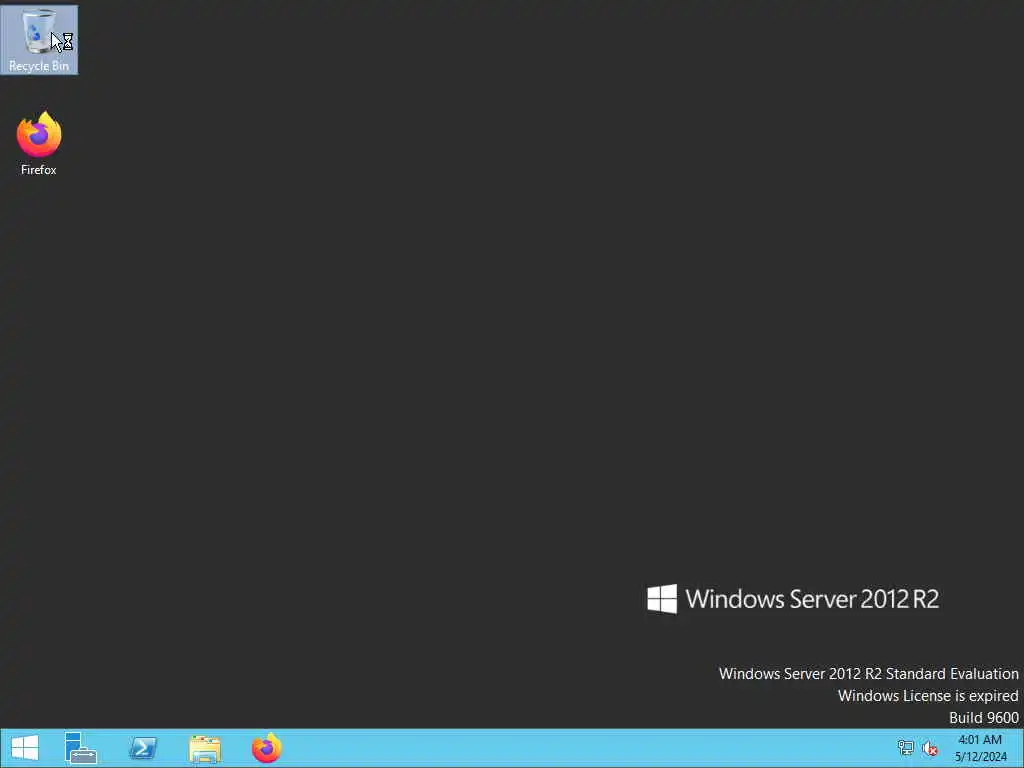The height and width of the screenshot is (768, 1024).
Task: Open the Windows Start button
Action: point(25,748)
